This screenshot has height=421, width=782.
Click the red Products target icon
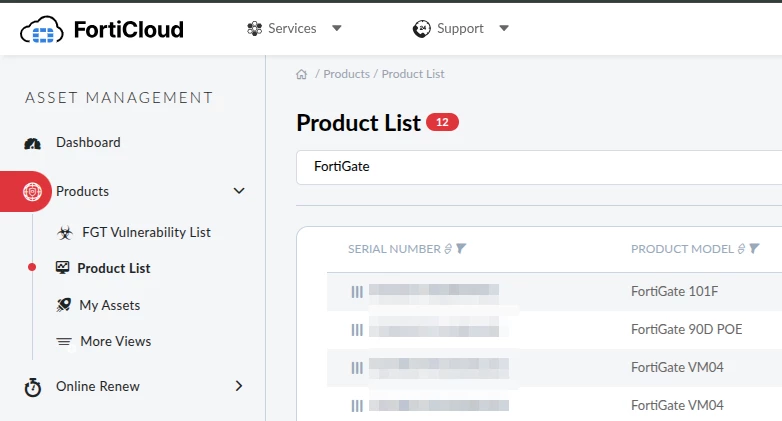coord(32,192)
